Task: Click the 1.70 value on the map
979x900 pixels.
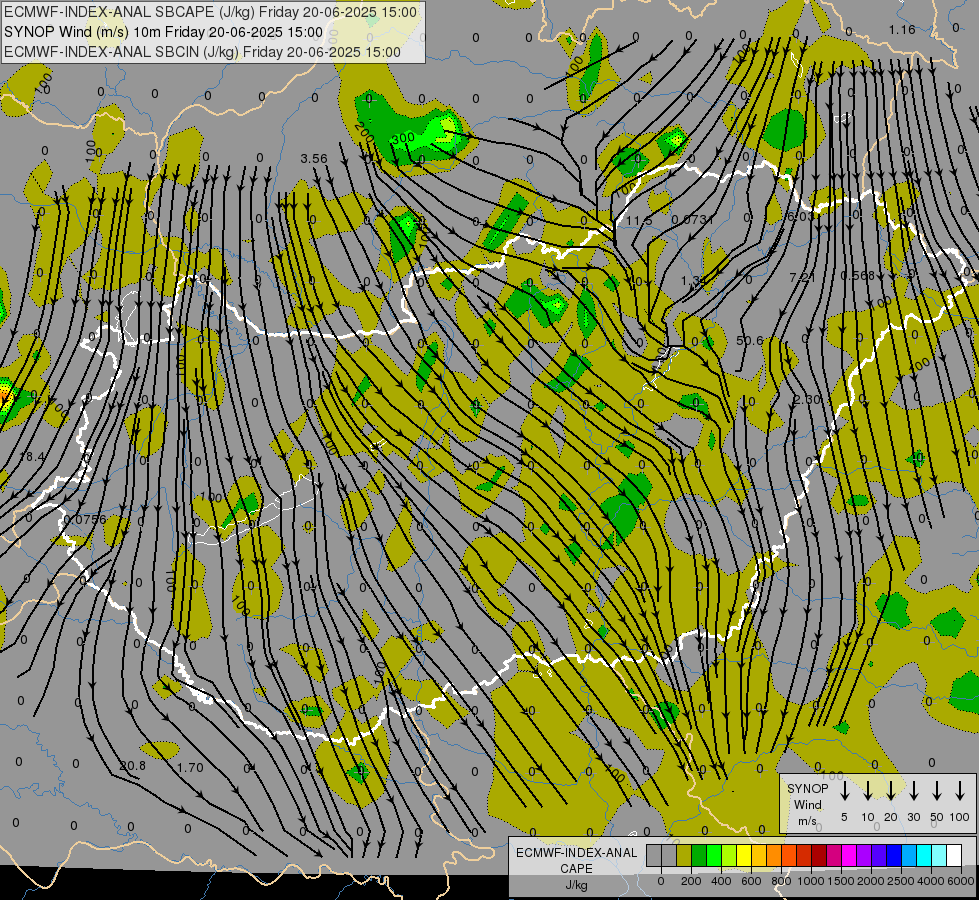Action: 190,768
